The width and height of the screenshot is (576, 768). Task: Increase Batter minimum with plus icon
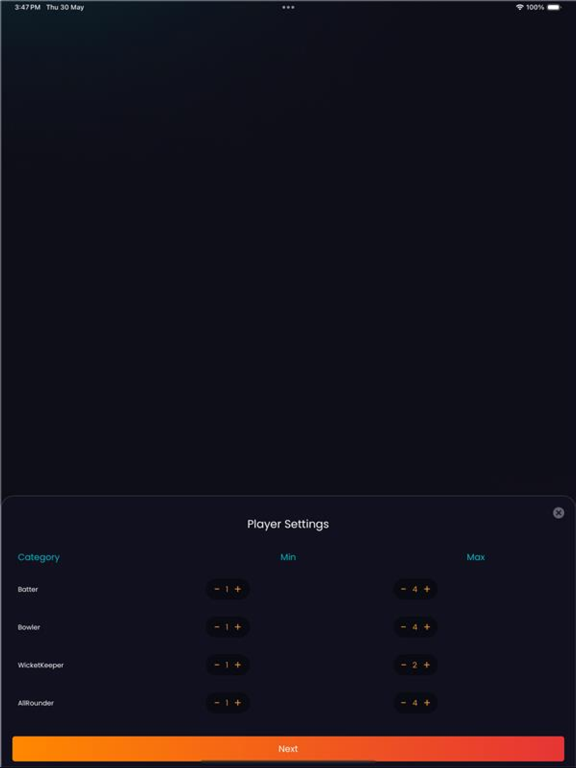pos(238,589)
